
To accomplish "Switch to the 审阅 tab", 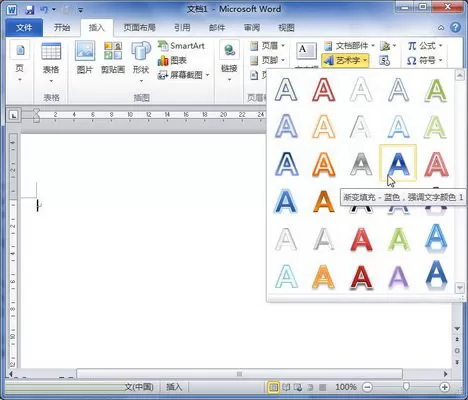I will coord(252,28).
